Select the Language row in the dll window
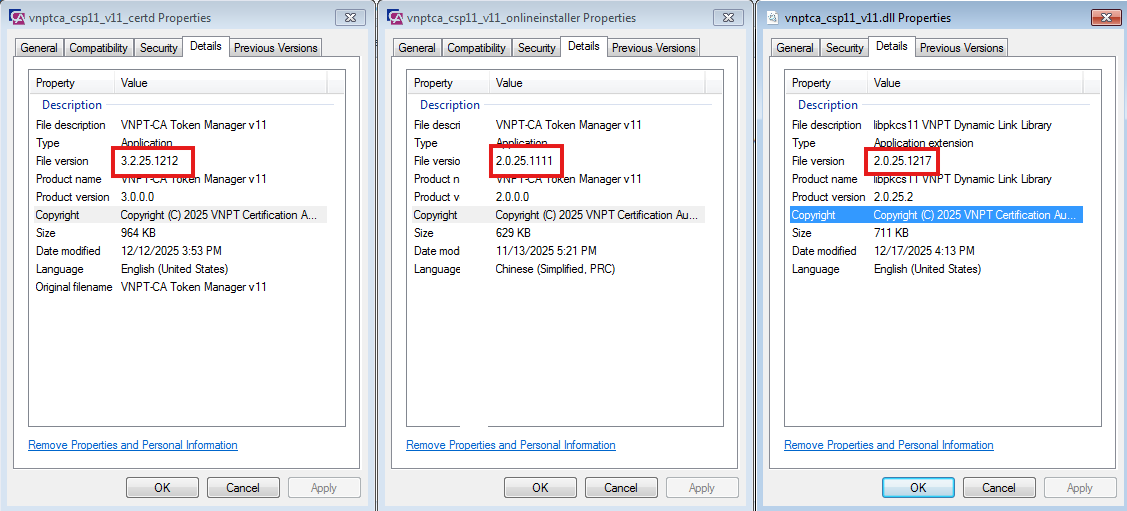 937,269
